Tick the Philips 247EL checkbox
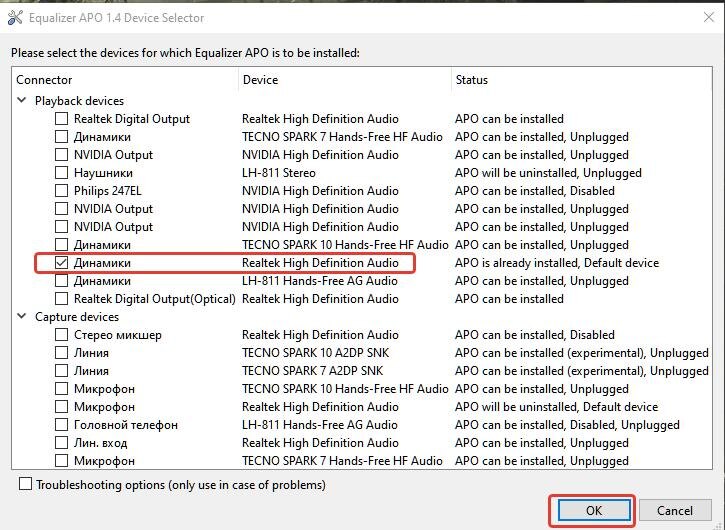The height and width of the screenshot is (530, 725). 61,191
